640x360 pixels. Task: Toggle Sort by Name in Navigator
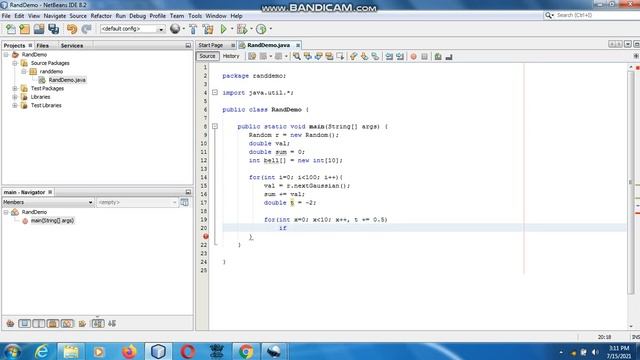tap(98, 324)
